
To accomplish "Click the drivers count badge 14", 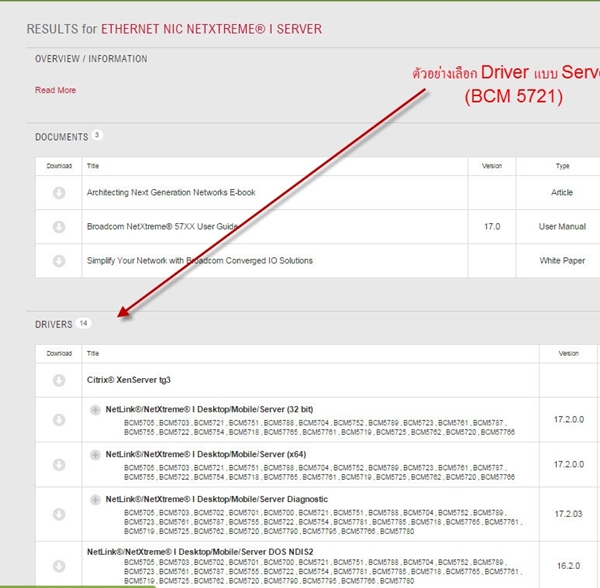I will pyautogui.click(x=83, y=323).
